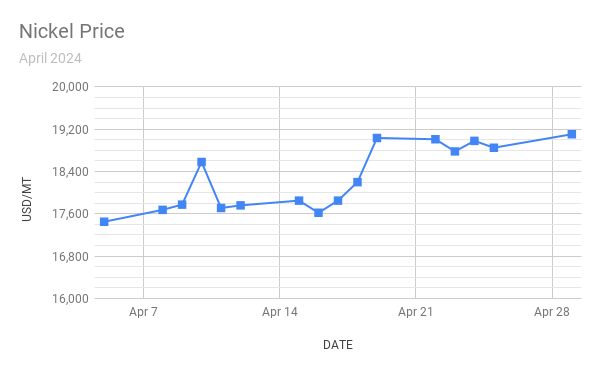Click the last data point after Apr 28
Image resolution: width=600 pixels, height=371 pixels.
tap(572, 134)
